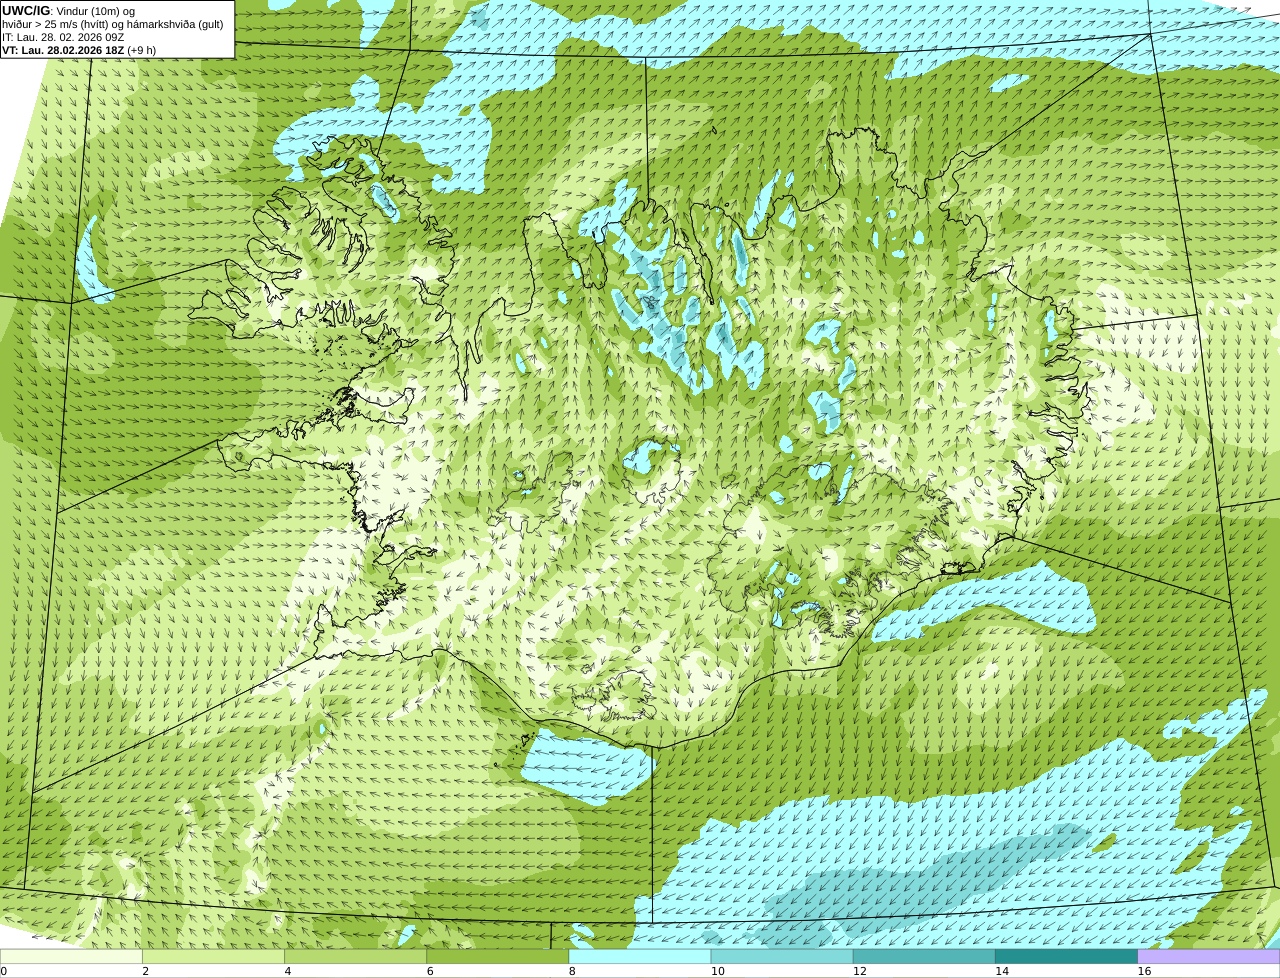Click the legend label "2"
The image size is (1280, 978).
pyautogui.click(x=145, y=971)
